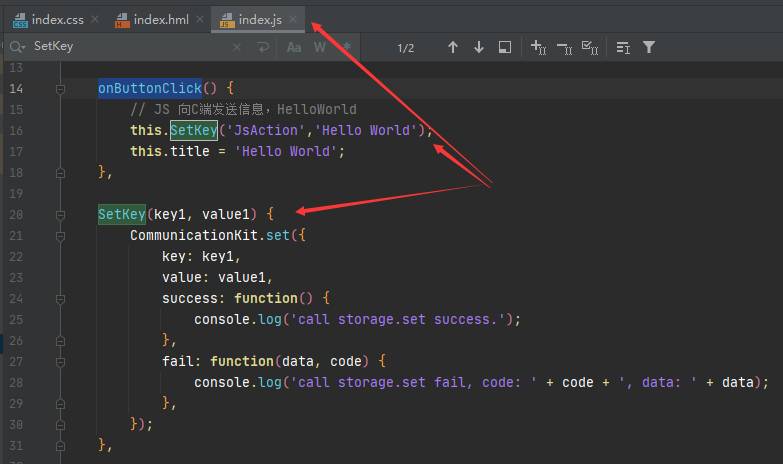
Task: Click the SetKey definition on line 20
Action: tap(122, 214)
